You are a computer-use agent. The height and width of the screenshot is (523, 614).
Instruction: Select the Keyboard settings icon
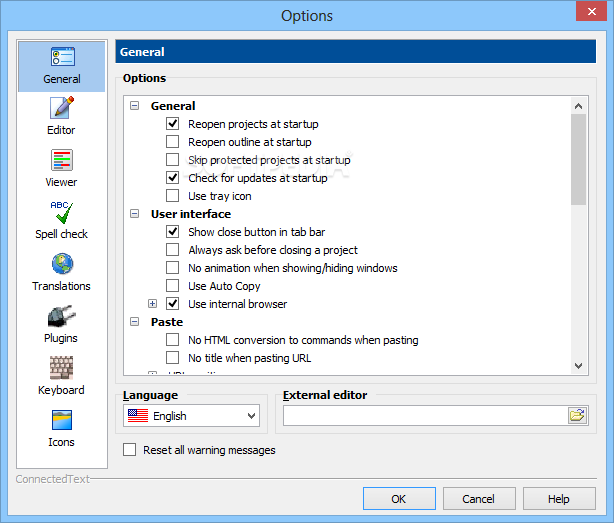pyautogui.click(x=61, y=368)
